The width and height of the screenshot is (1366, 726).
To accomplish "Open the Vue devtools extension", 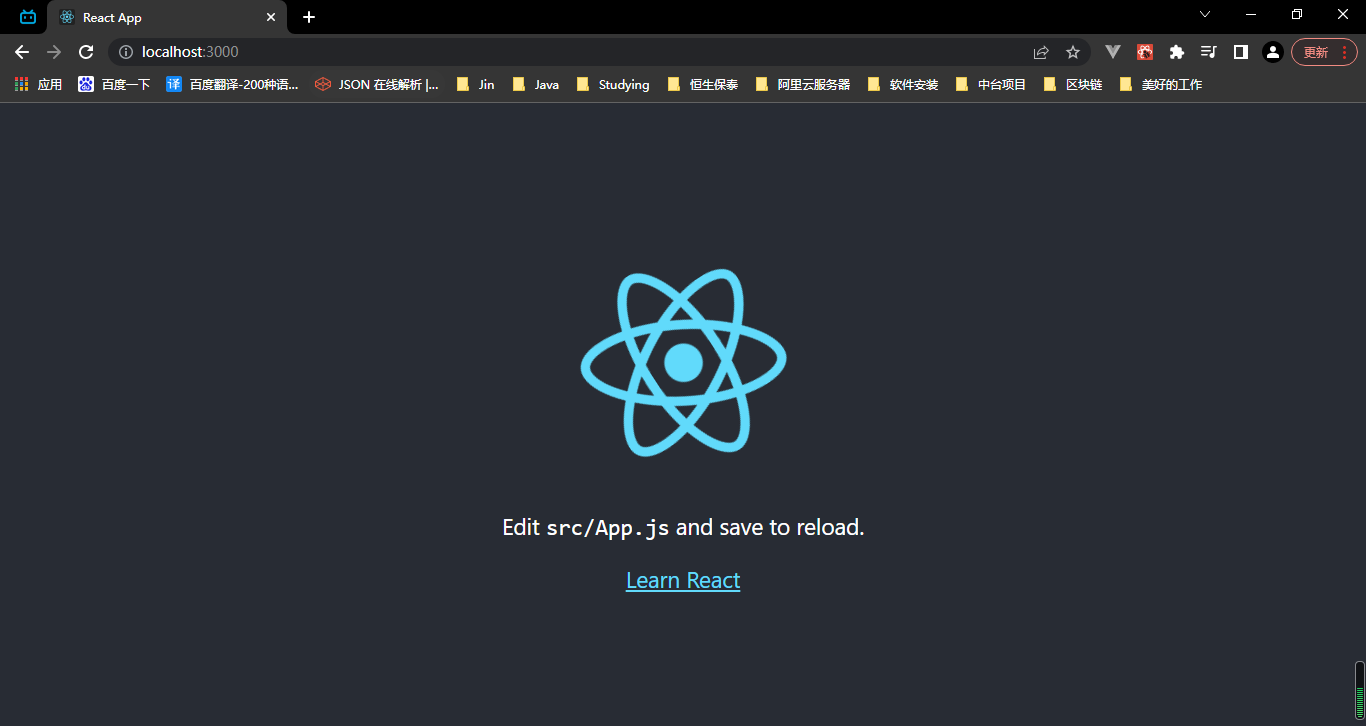I will pos(1113,52).
